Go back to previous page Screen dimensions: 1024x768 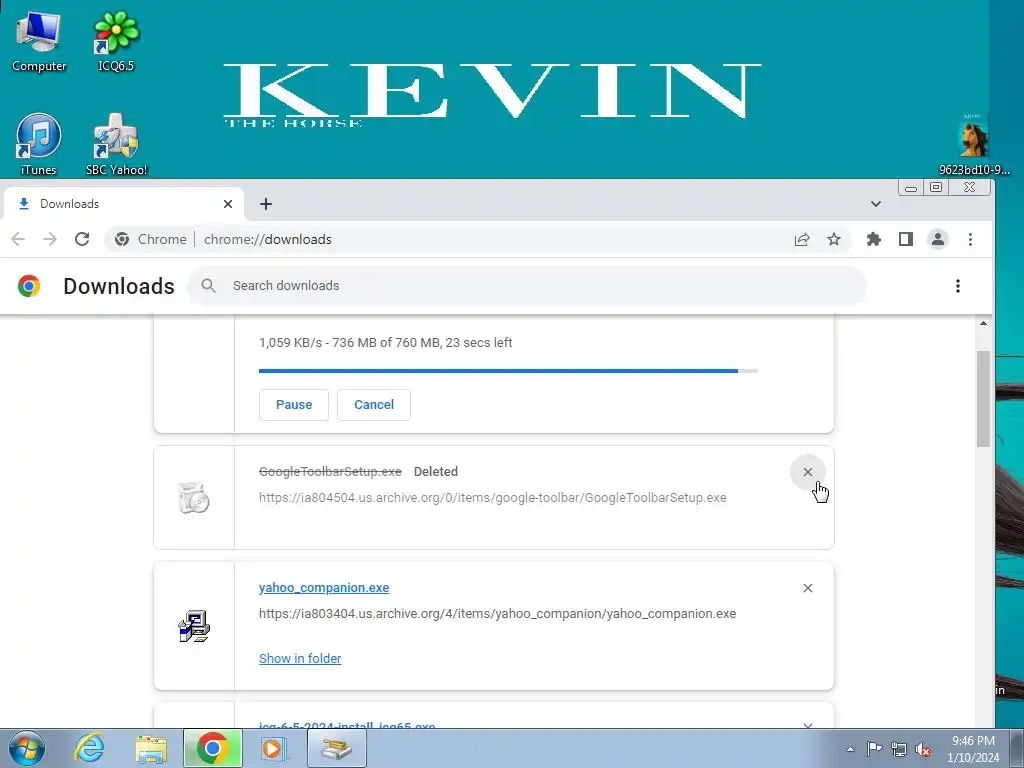click(x=18, y=239)
